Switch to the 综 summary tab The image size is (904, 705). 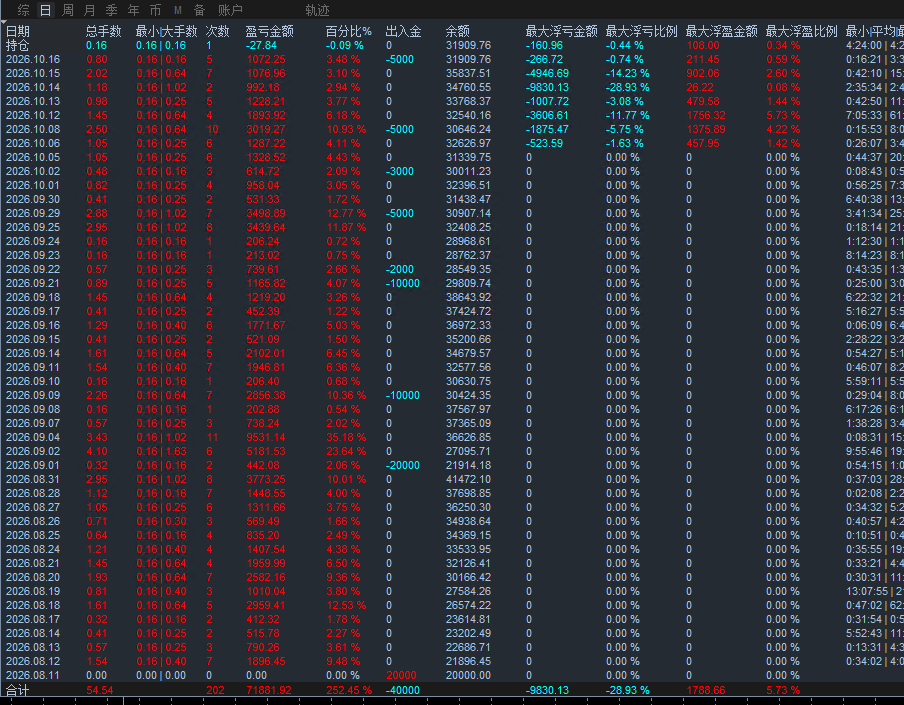tap(24, 10)
